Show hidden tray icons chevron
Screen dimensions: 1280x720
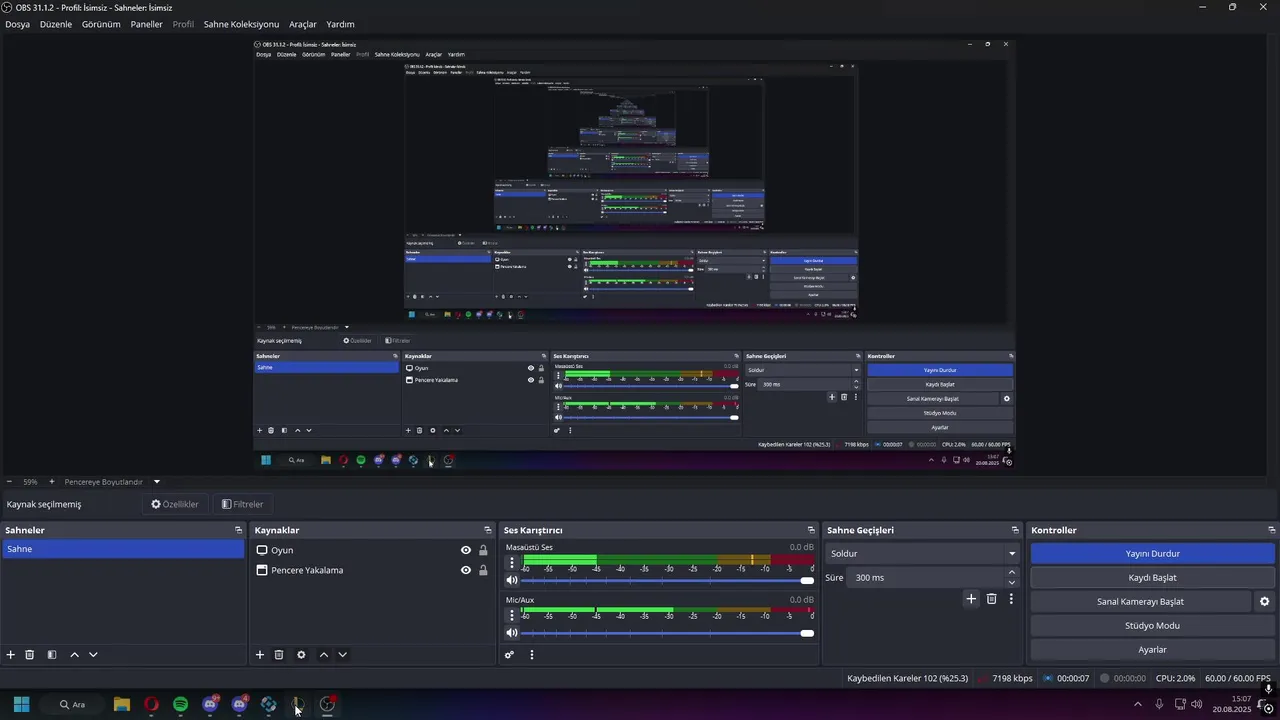[1137, 704]
